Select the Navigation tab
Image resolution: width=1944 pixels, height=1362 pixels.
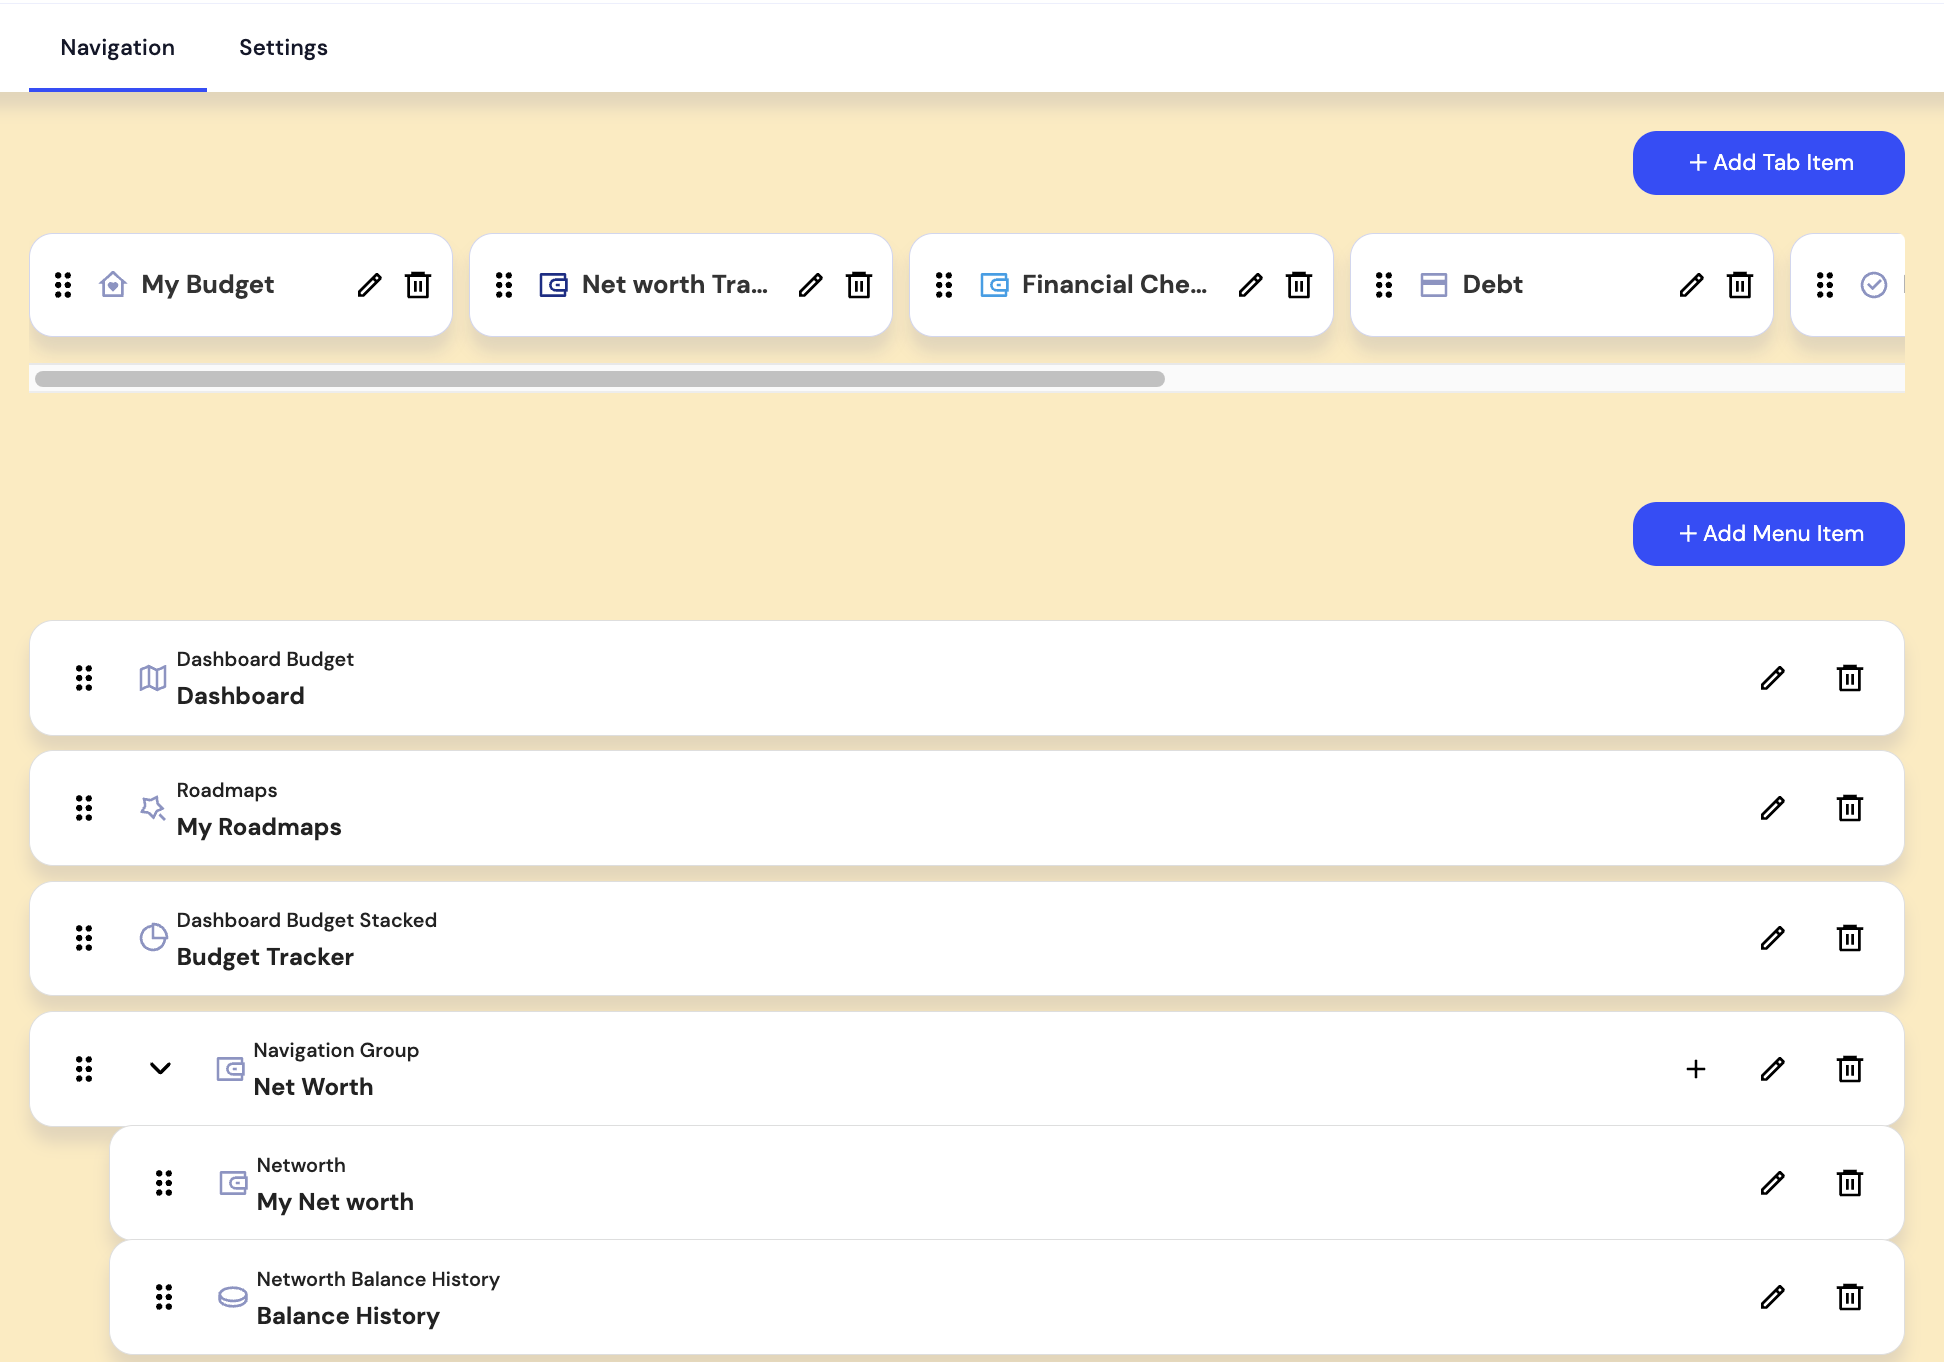[117, 47]
